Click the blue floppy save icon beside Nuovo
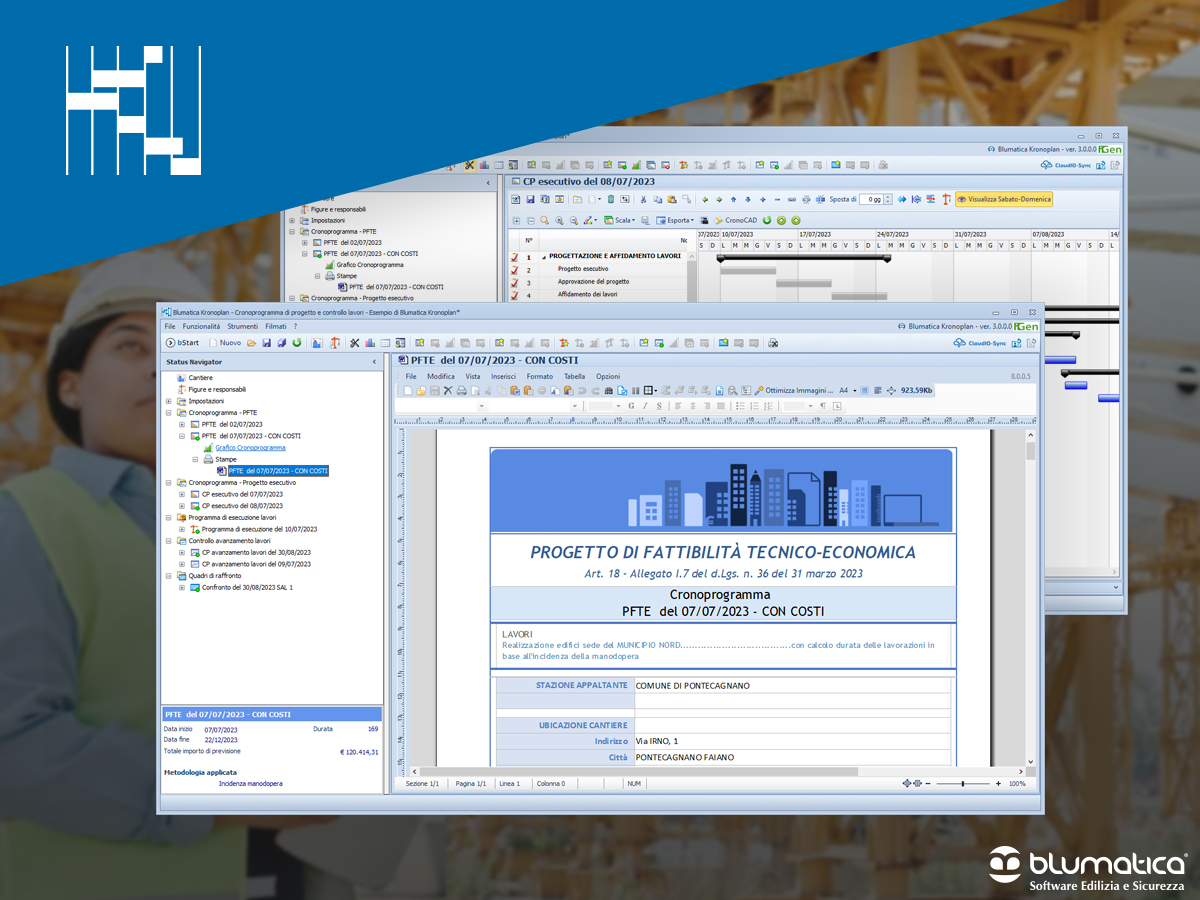The width and height of the screenshot is (1200, 900). (267, 343)
